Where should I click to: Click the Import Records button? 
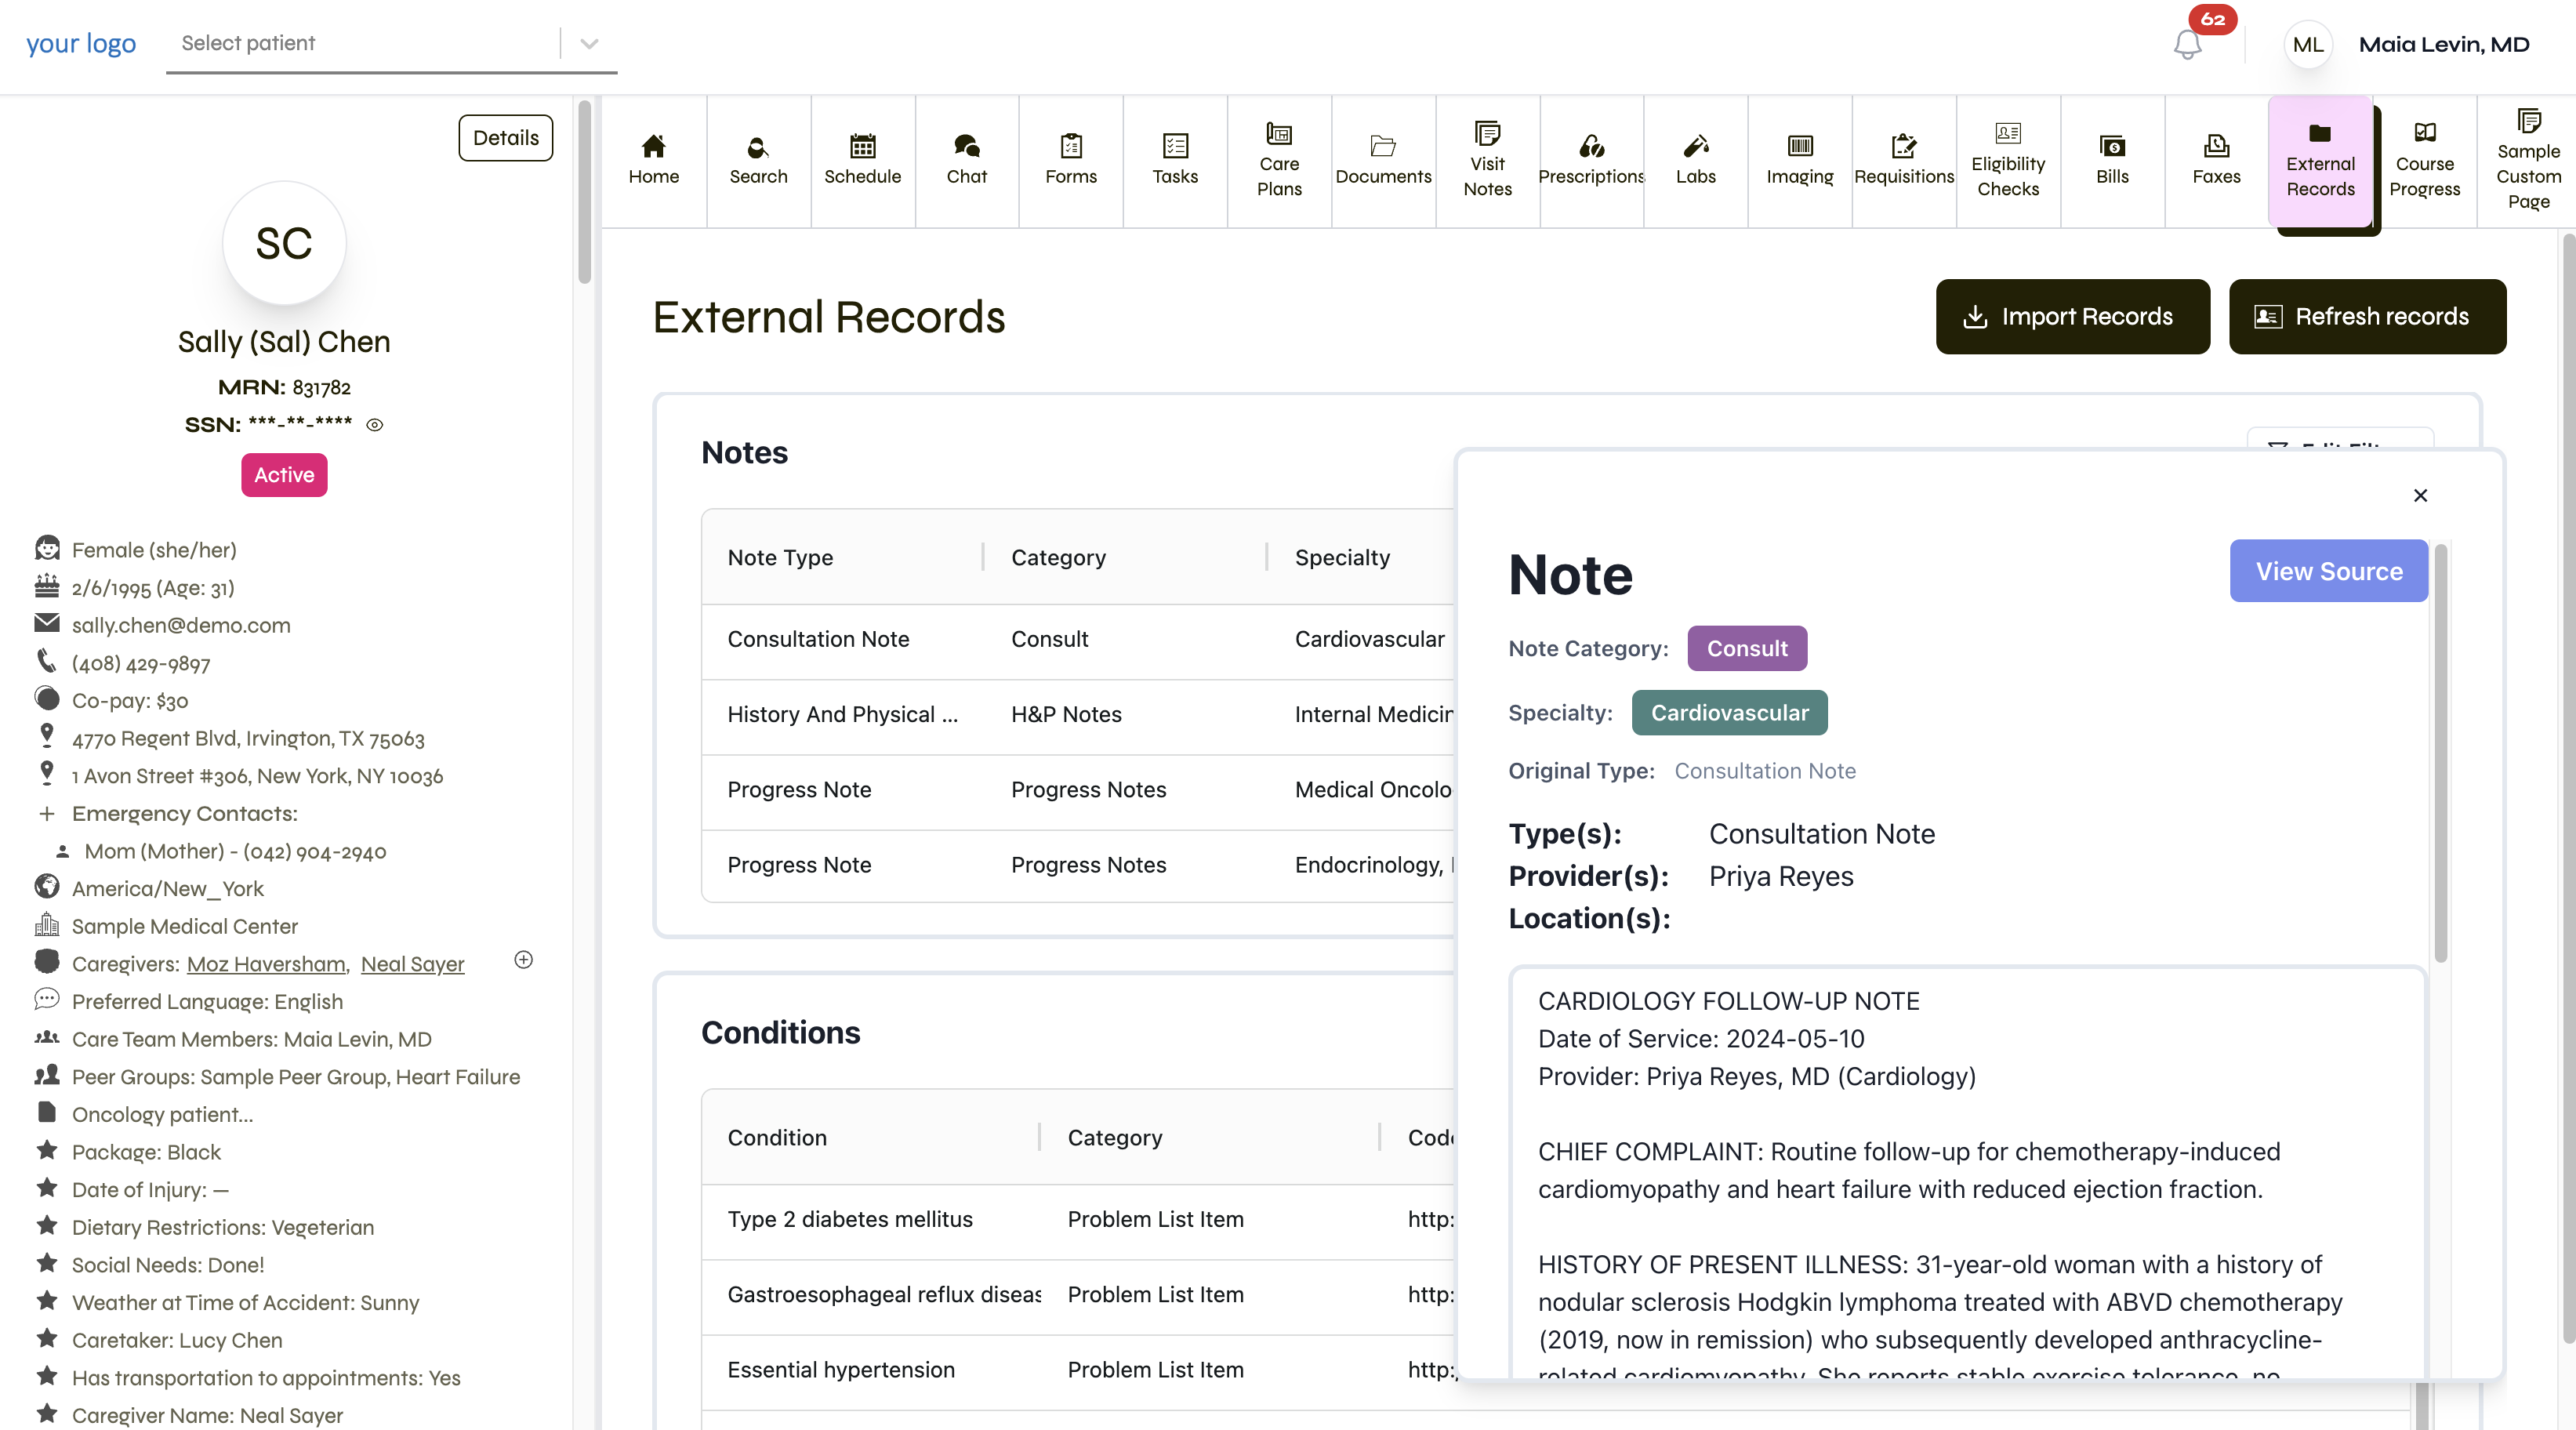(2072, 316)
